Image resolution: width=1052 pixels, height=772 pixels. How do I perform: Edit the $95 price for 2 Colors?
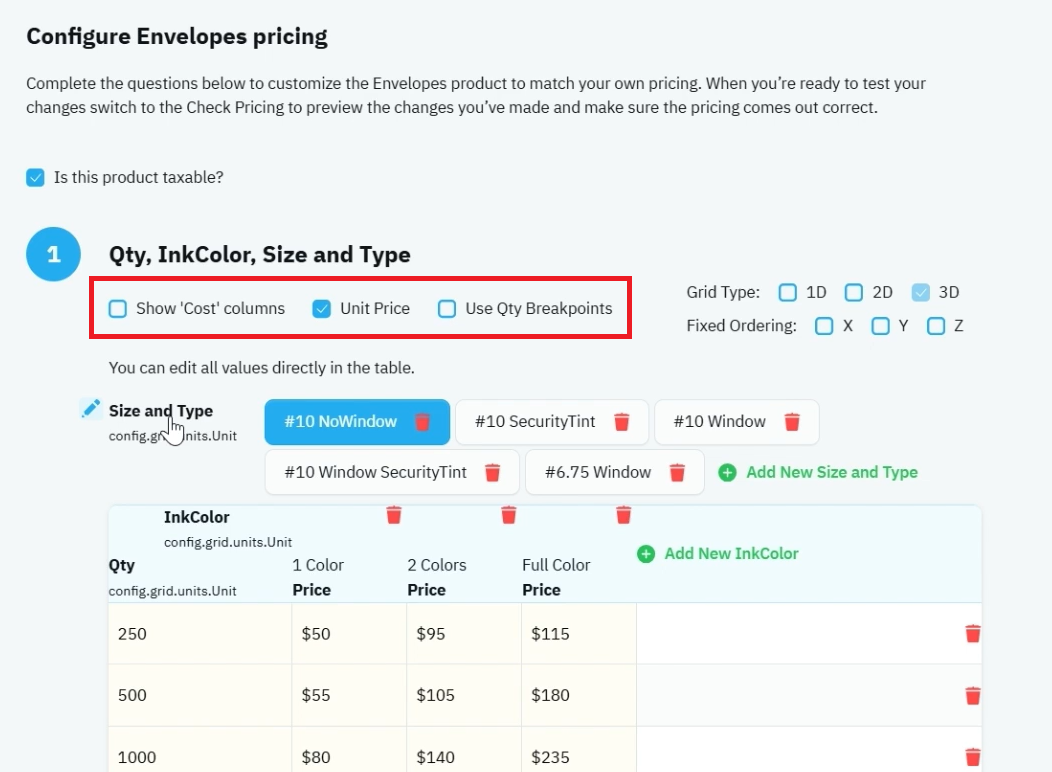coord(464,634)
